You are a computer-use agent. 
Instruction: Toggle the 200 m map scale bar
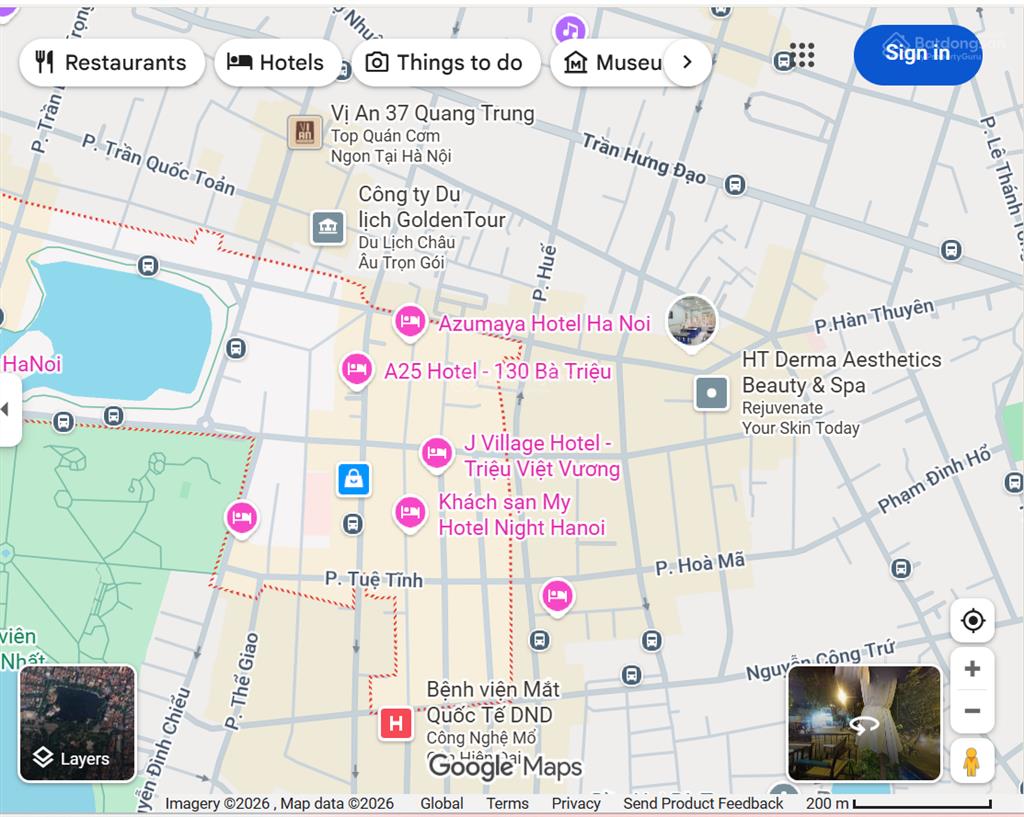point(899,803)
